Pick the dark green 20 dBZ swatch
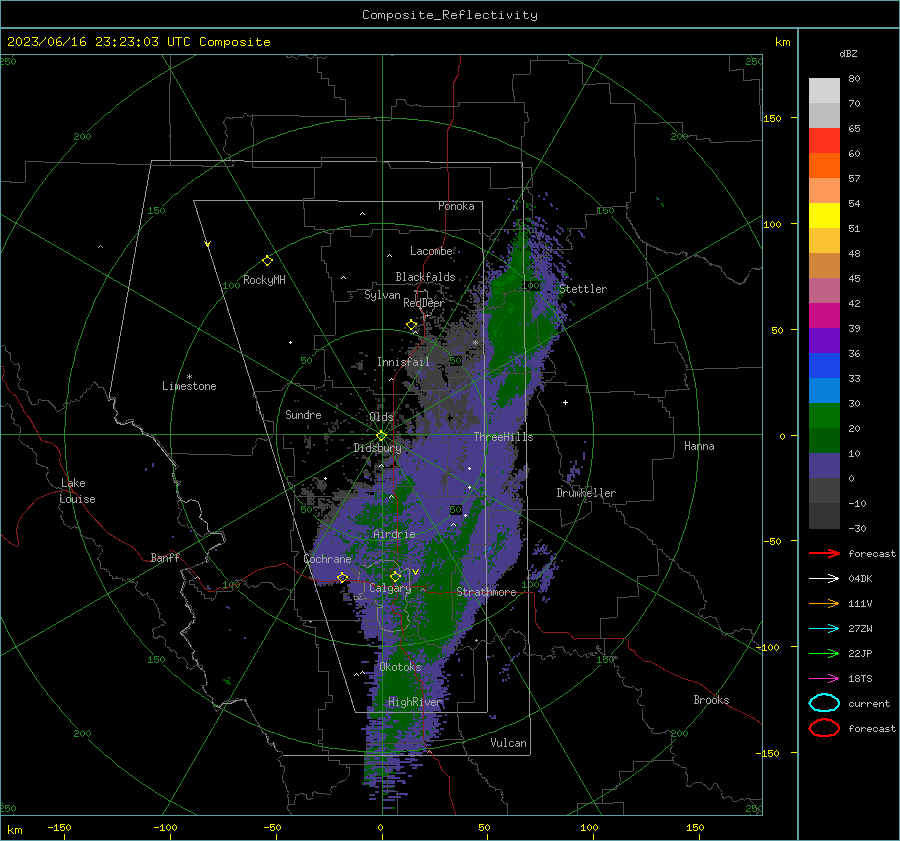 pos(824,440)
